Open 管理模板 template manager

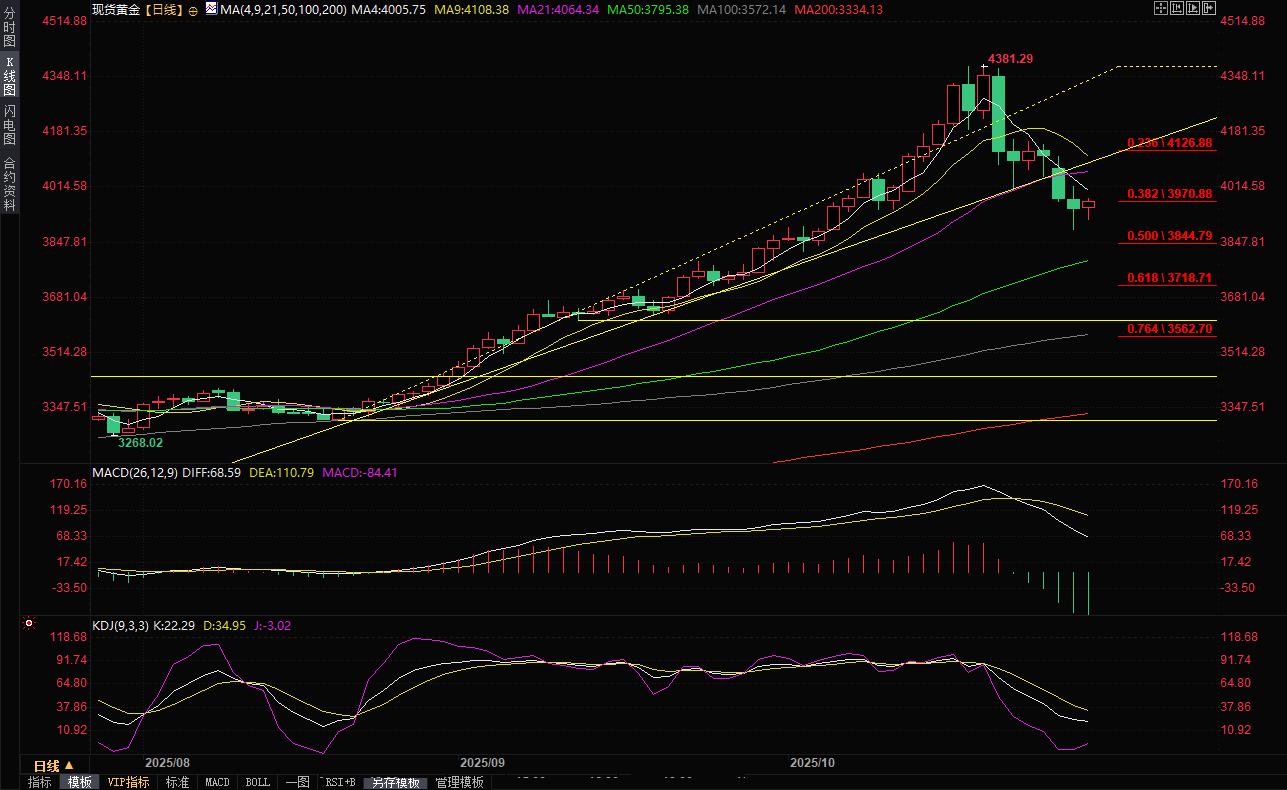point(459,782)
